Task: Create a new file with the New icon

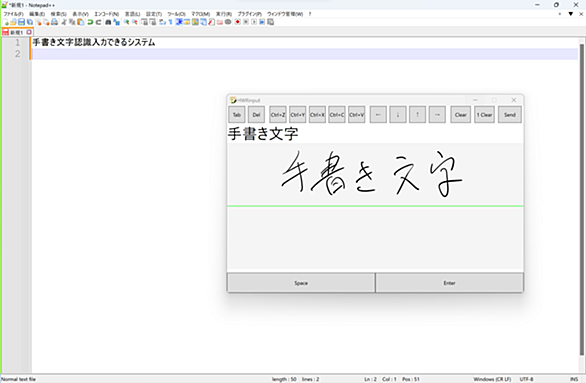Action: coord(5,22)
